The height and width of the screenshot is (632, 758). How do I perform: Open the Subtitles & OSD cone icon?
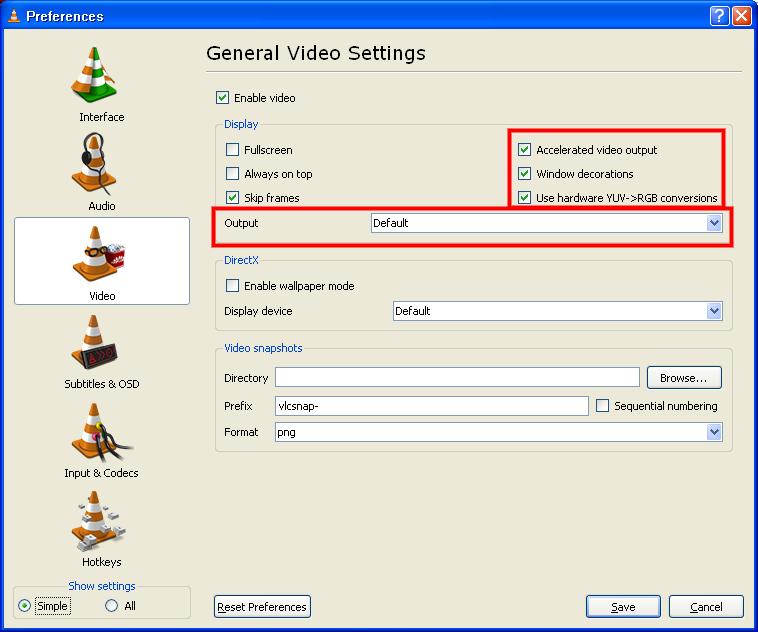point(94,342)
